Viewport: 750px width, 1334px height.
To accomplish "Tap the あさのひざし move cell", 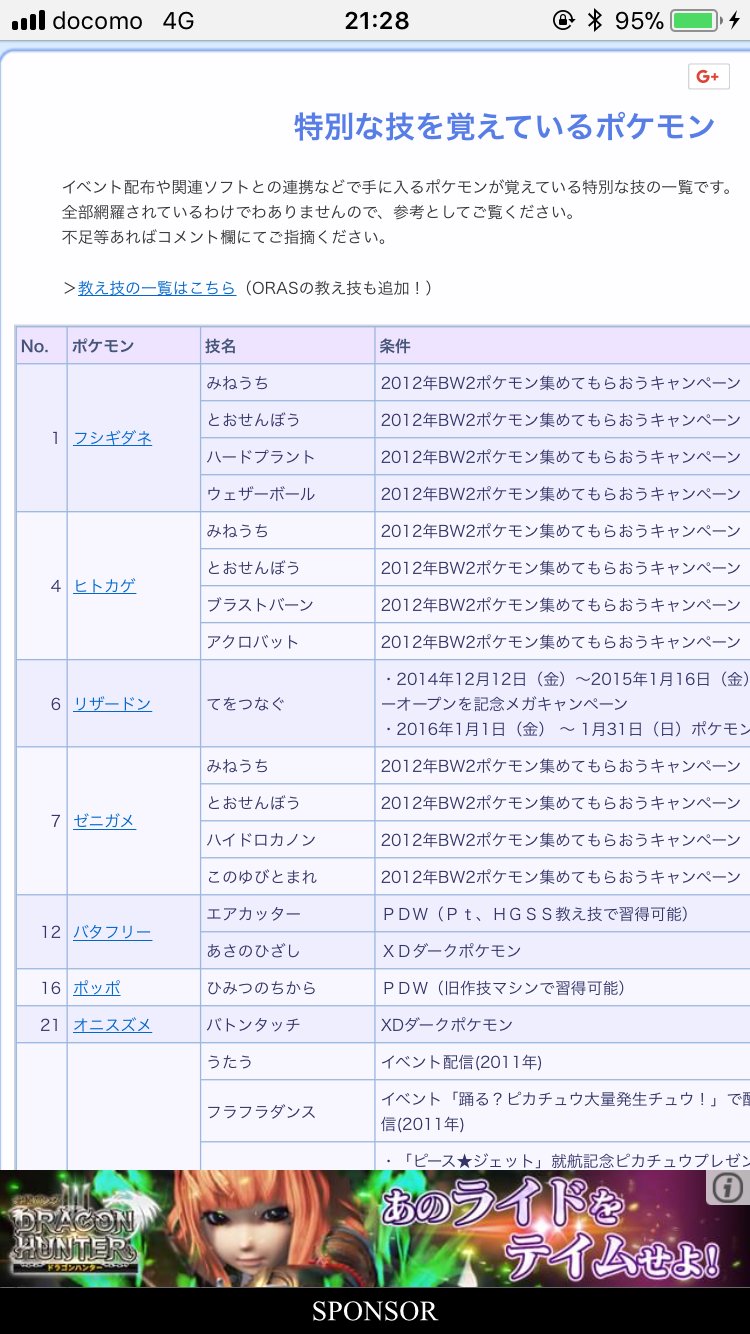I will pos(287,951).
